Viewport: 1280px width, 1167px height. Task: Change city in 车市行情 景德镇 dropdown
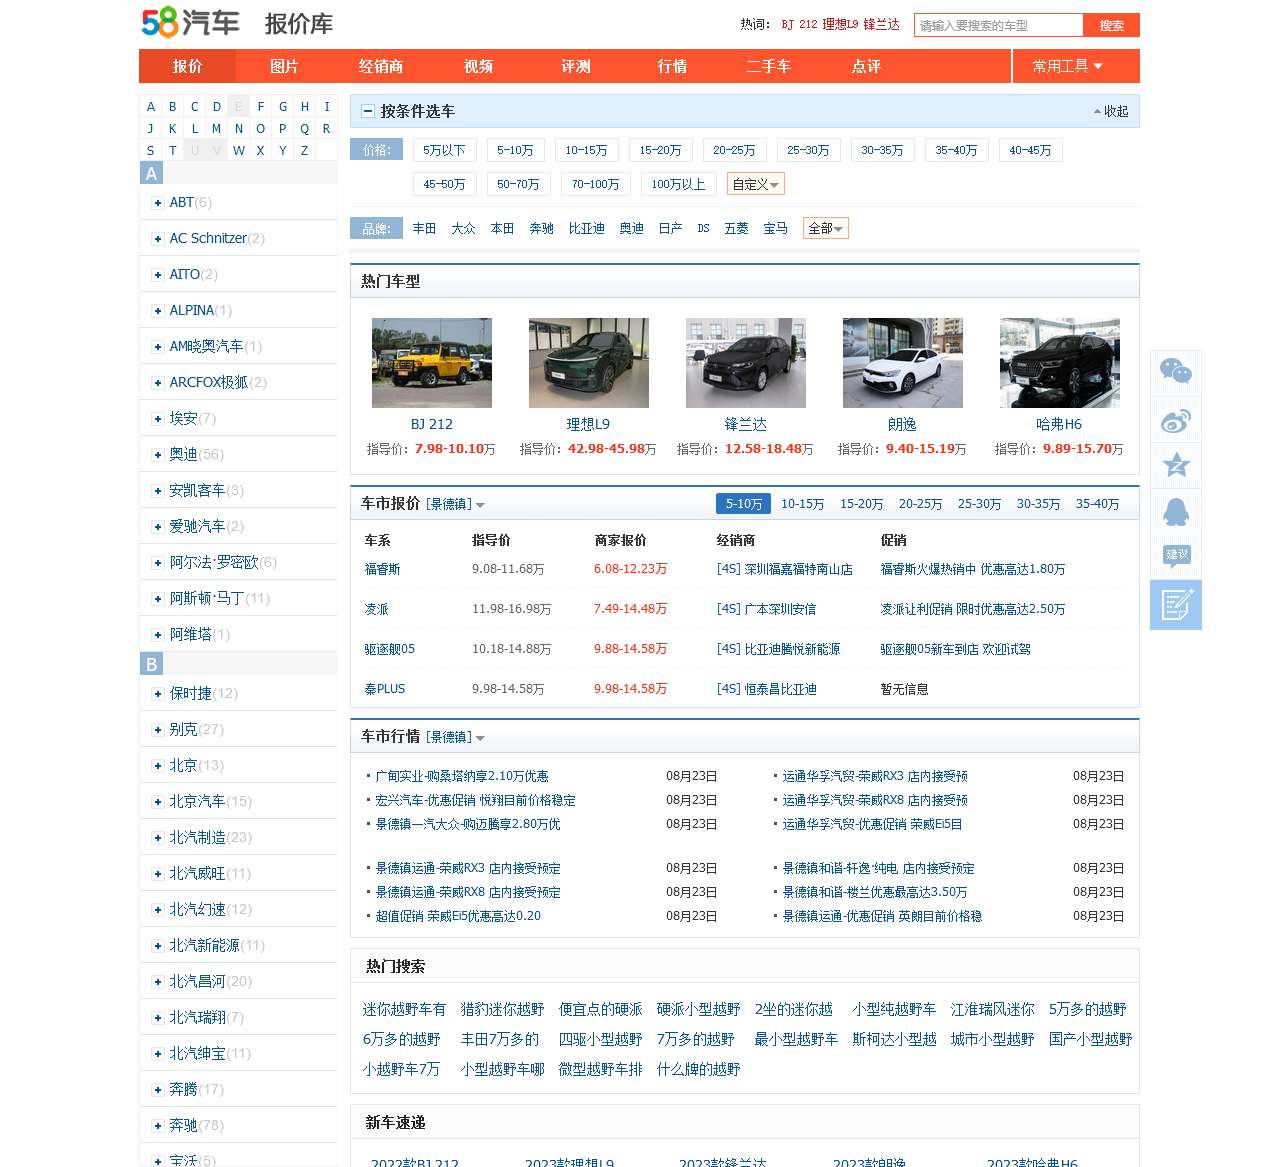455,737
